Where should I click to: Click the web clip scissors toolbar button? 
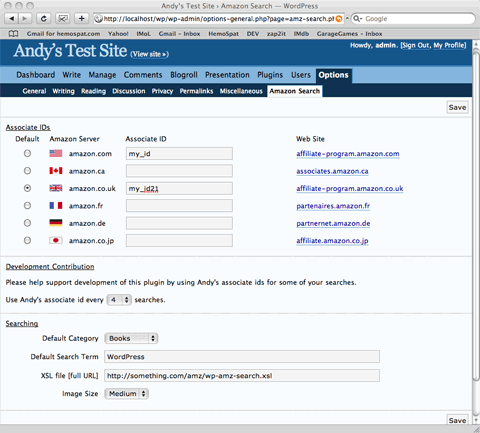click(62, 19)
